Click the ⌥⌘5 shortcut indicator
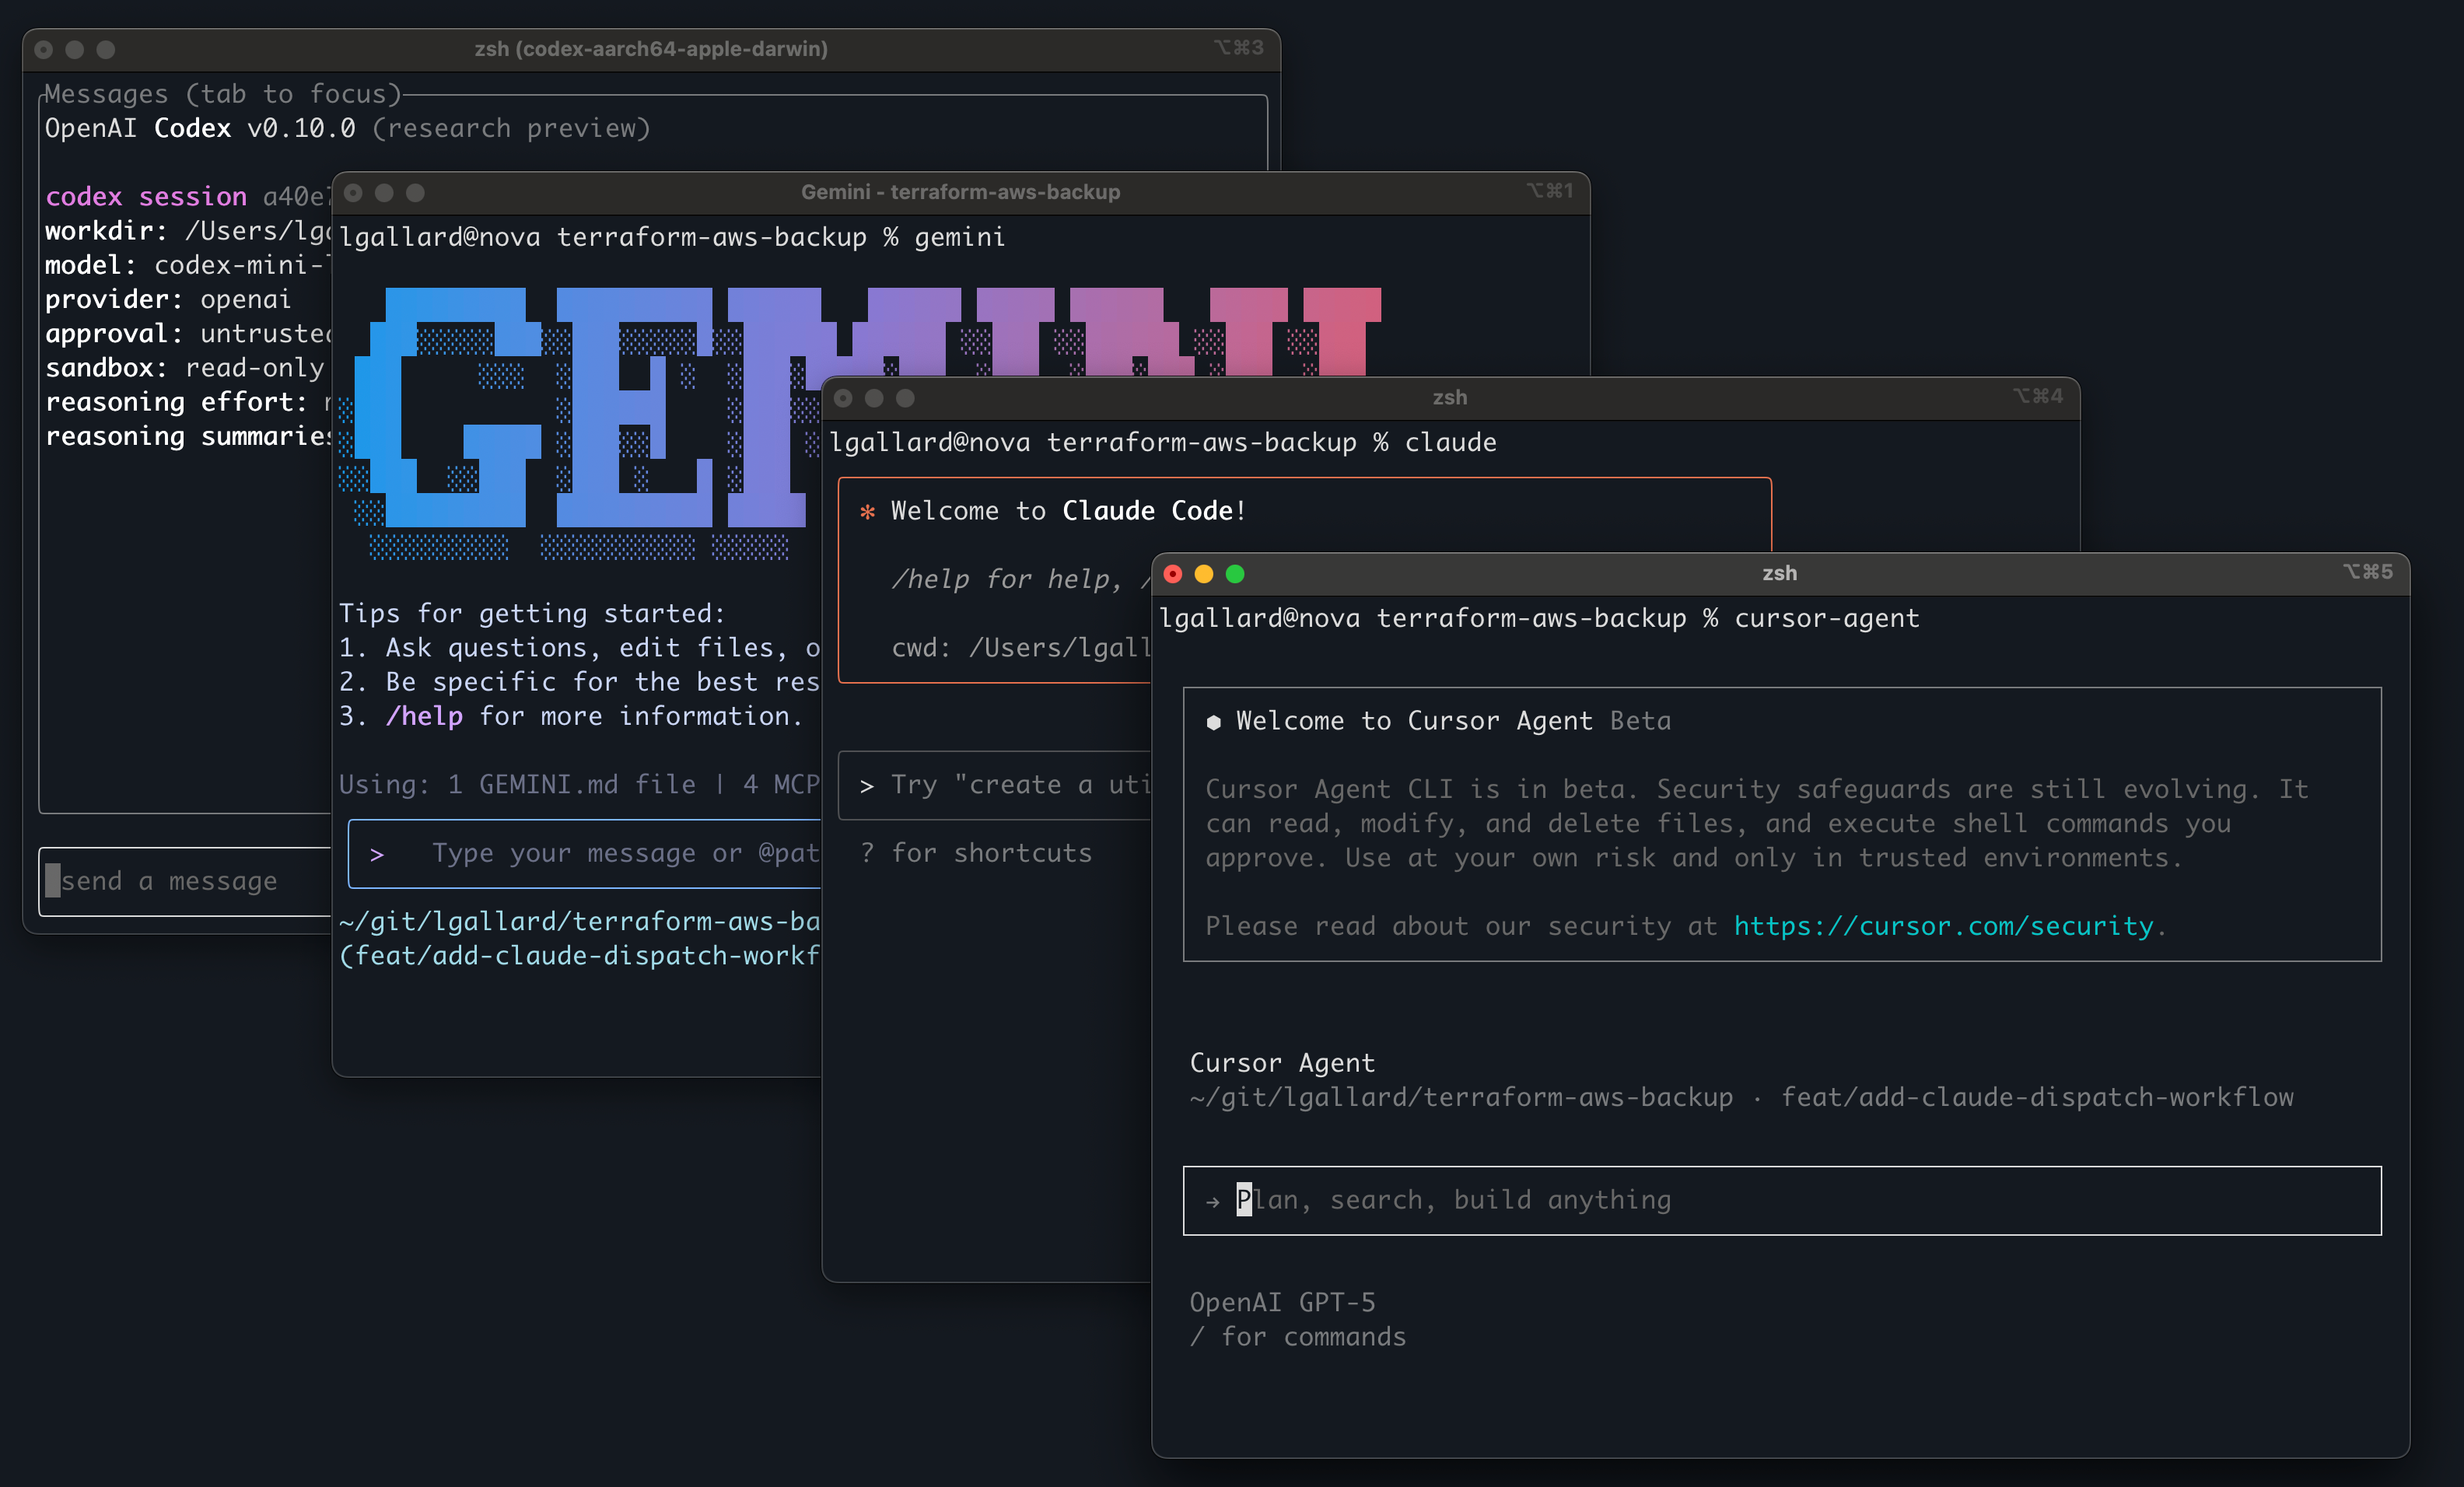 tap(2367, 572)
